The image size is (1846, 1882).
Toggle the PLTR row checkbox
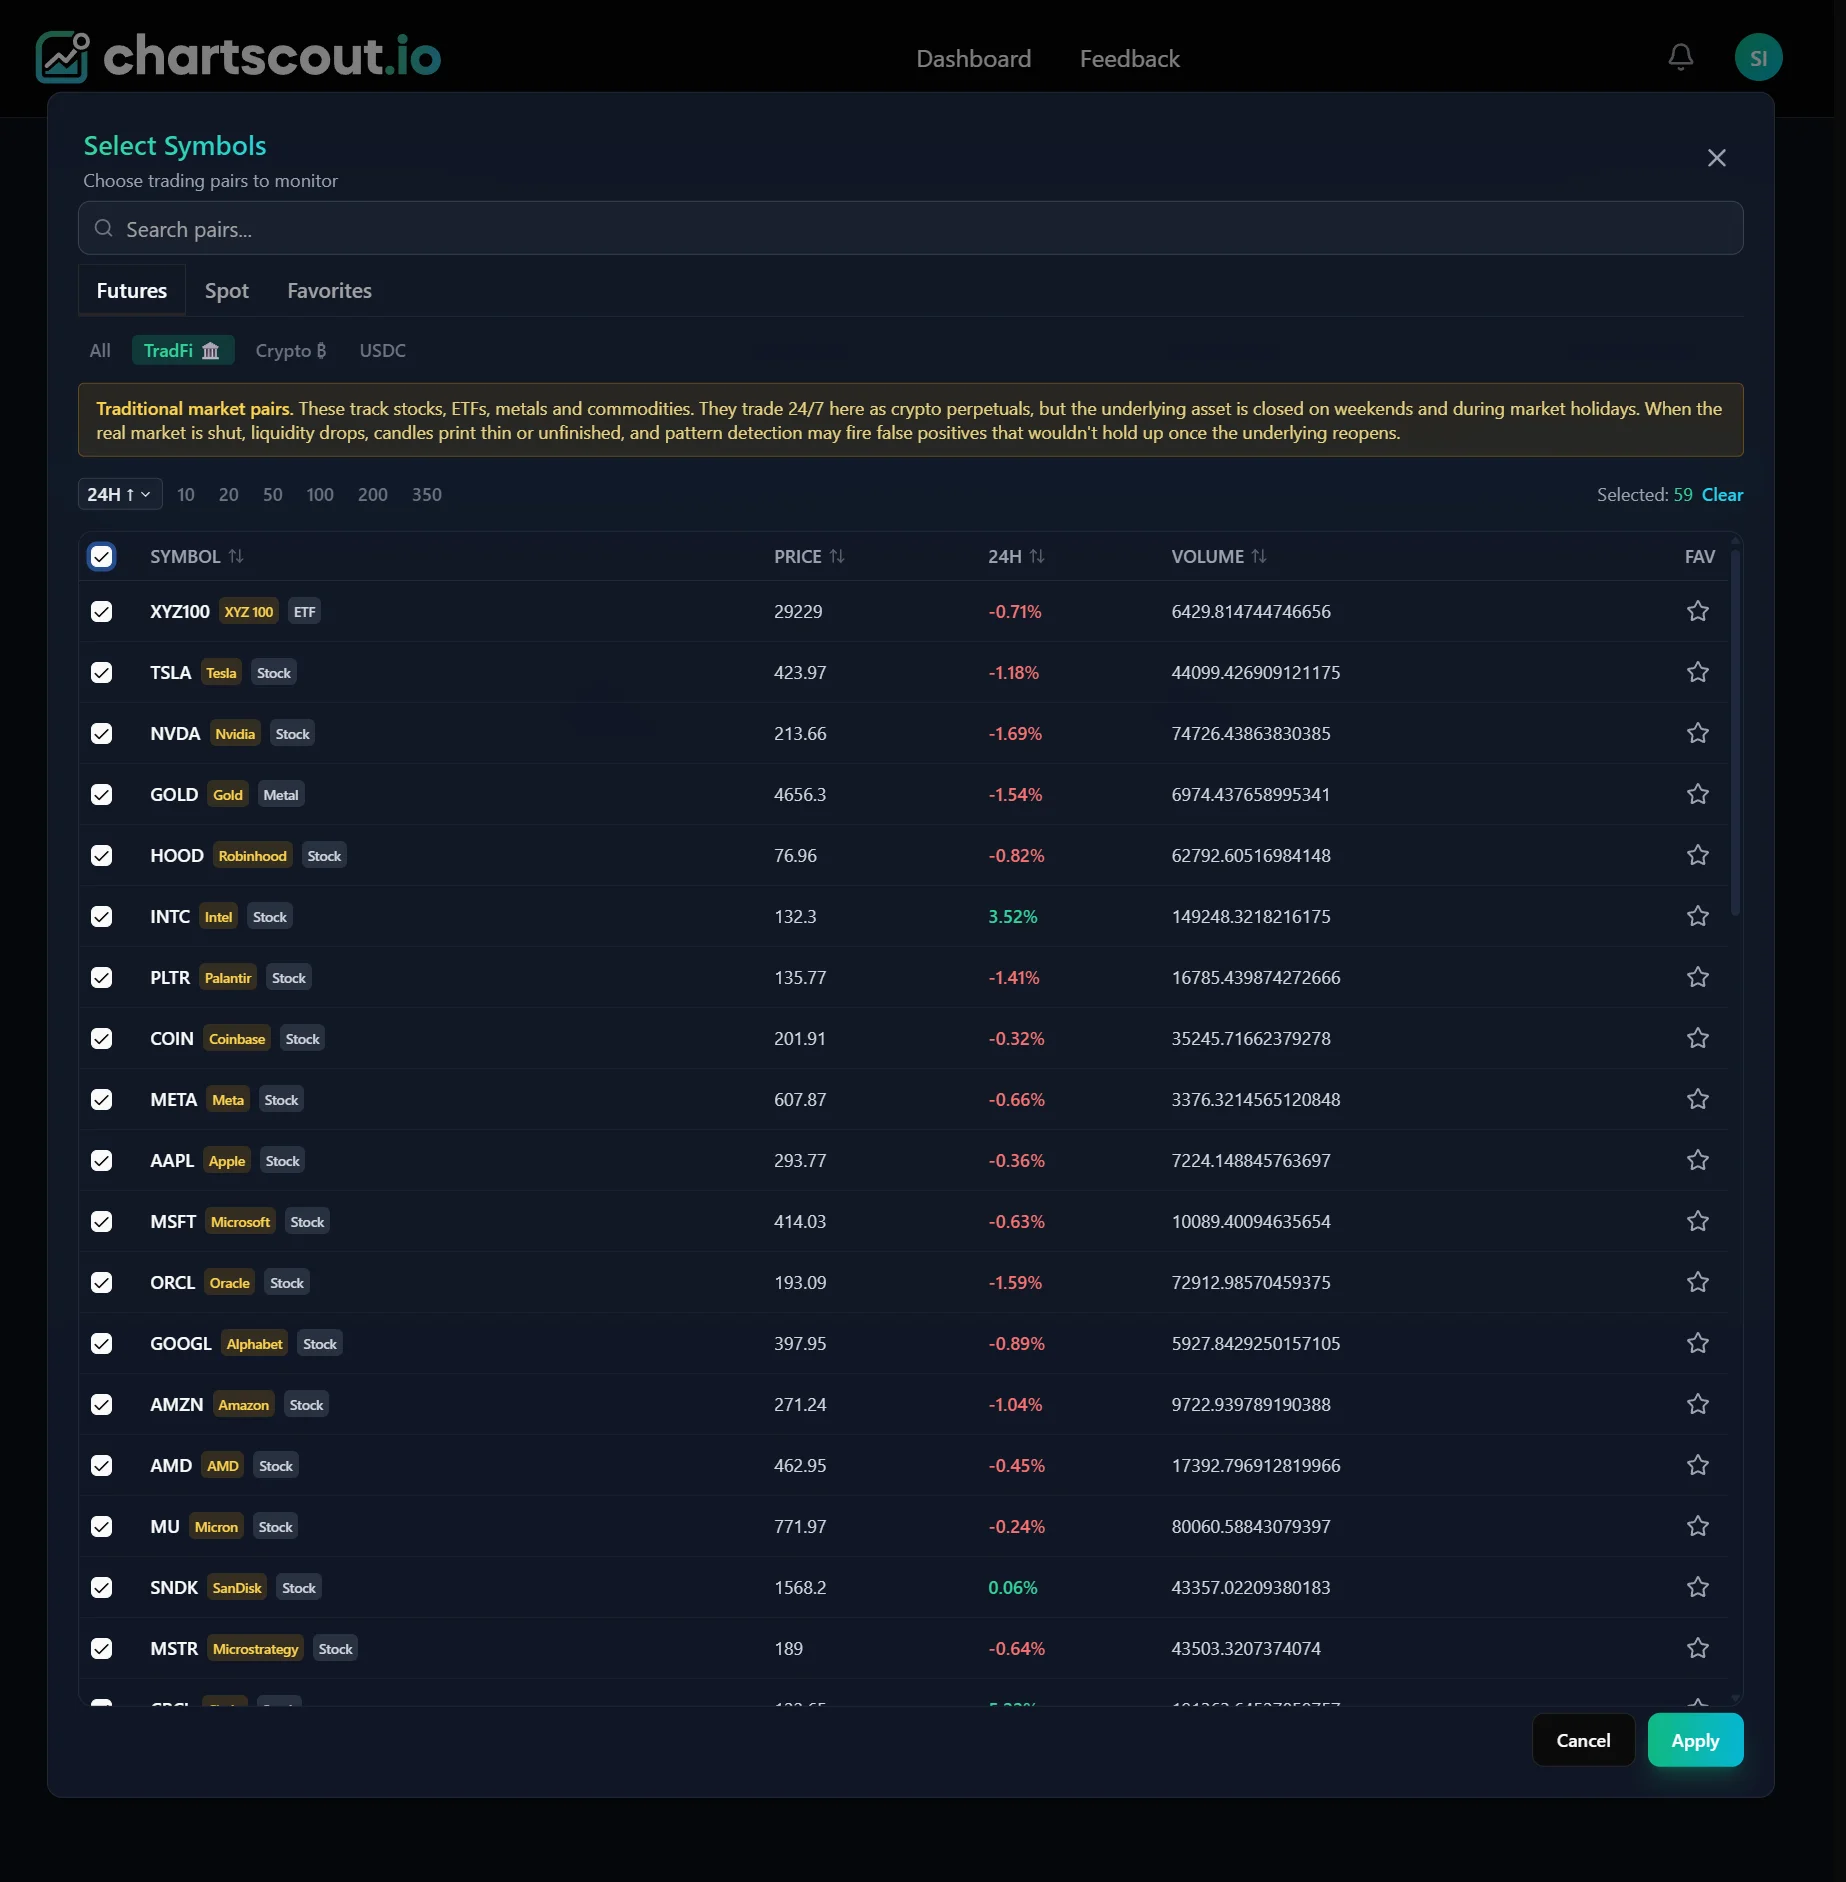(101, 977)
